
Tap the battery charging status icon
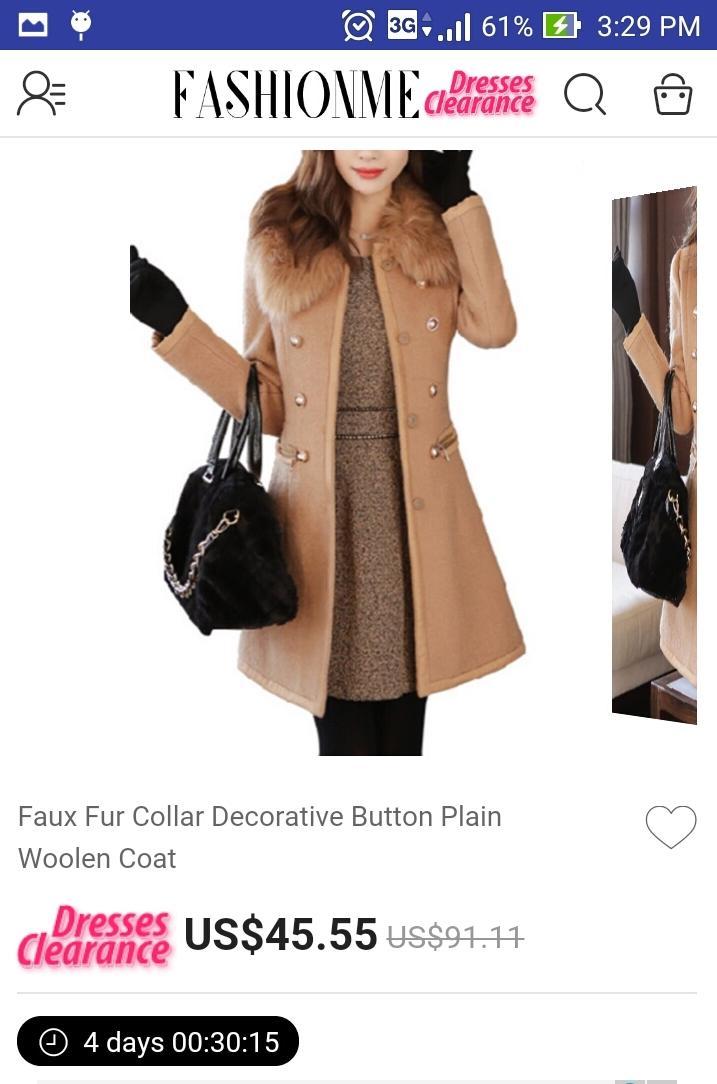[561, 26]
